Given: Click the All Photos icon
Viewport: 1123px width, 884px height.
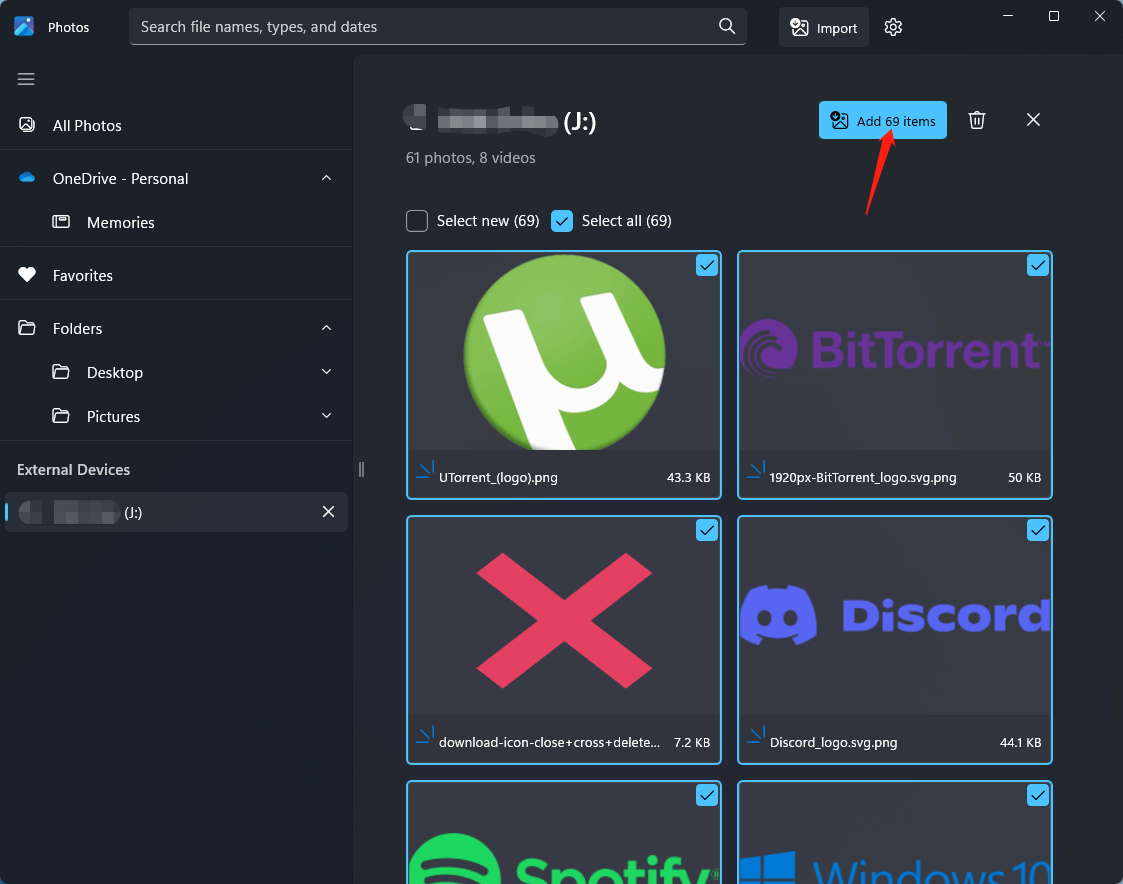Looking at the screenshot, I should pos(26,125).
